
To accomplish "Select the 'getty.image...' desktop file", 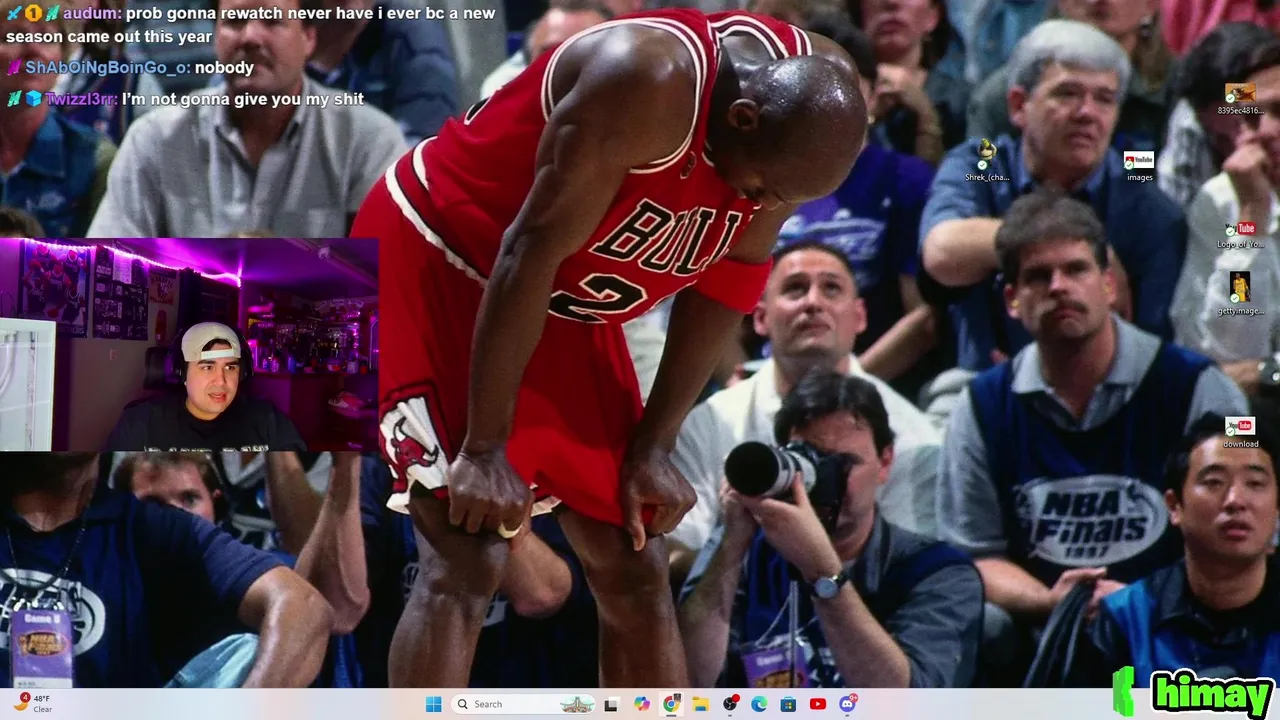I will click(x=1240, y=294).
